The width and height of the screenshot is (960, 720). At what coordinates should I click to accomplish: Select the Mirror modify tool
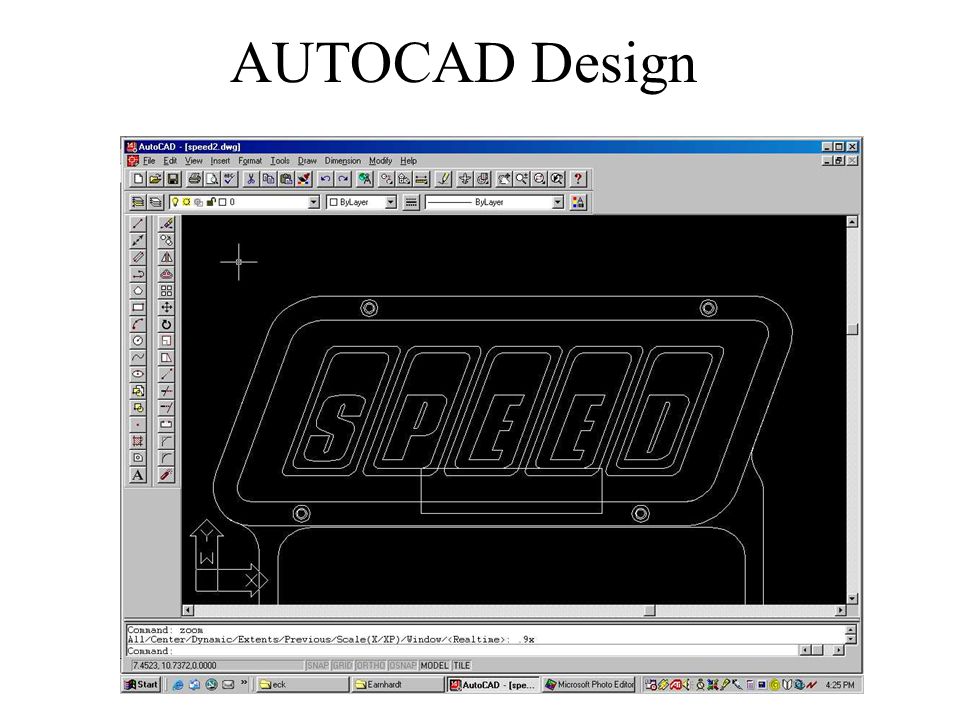pos(166,257)
